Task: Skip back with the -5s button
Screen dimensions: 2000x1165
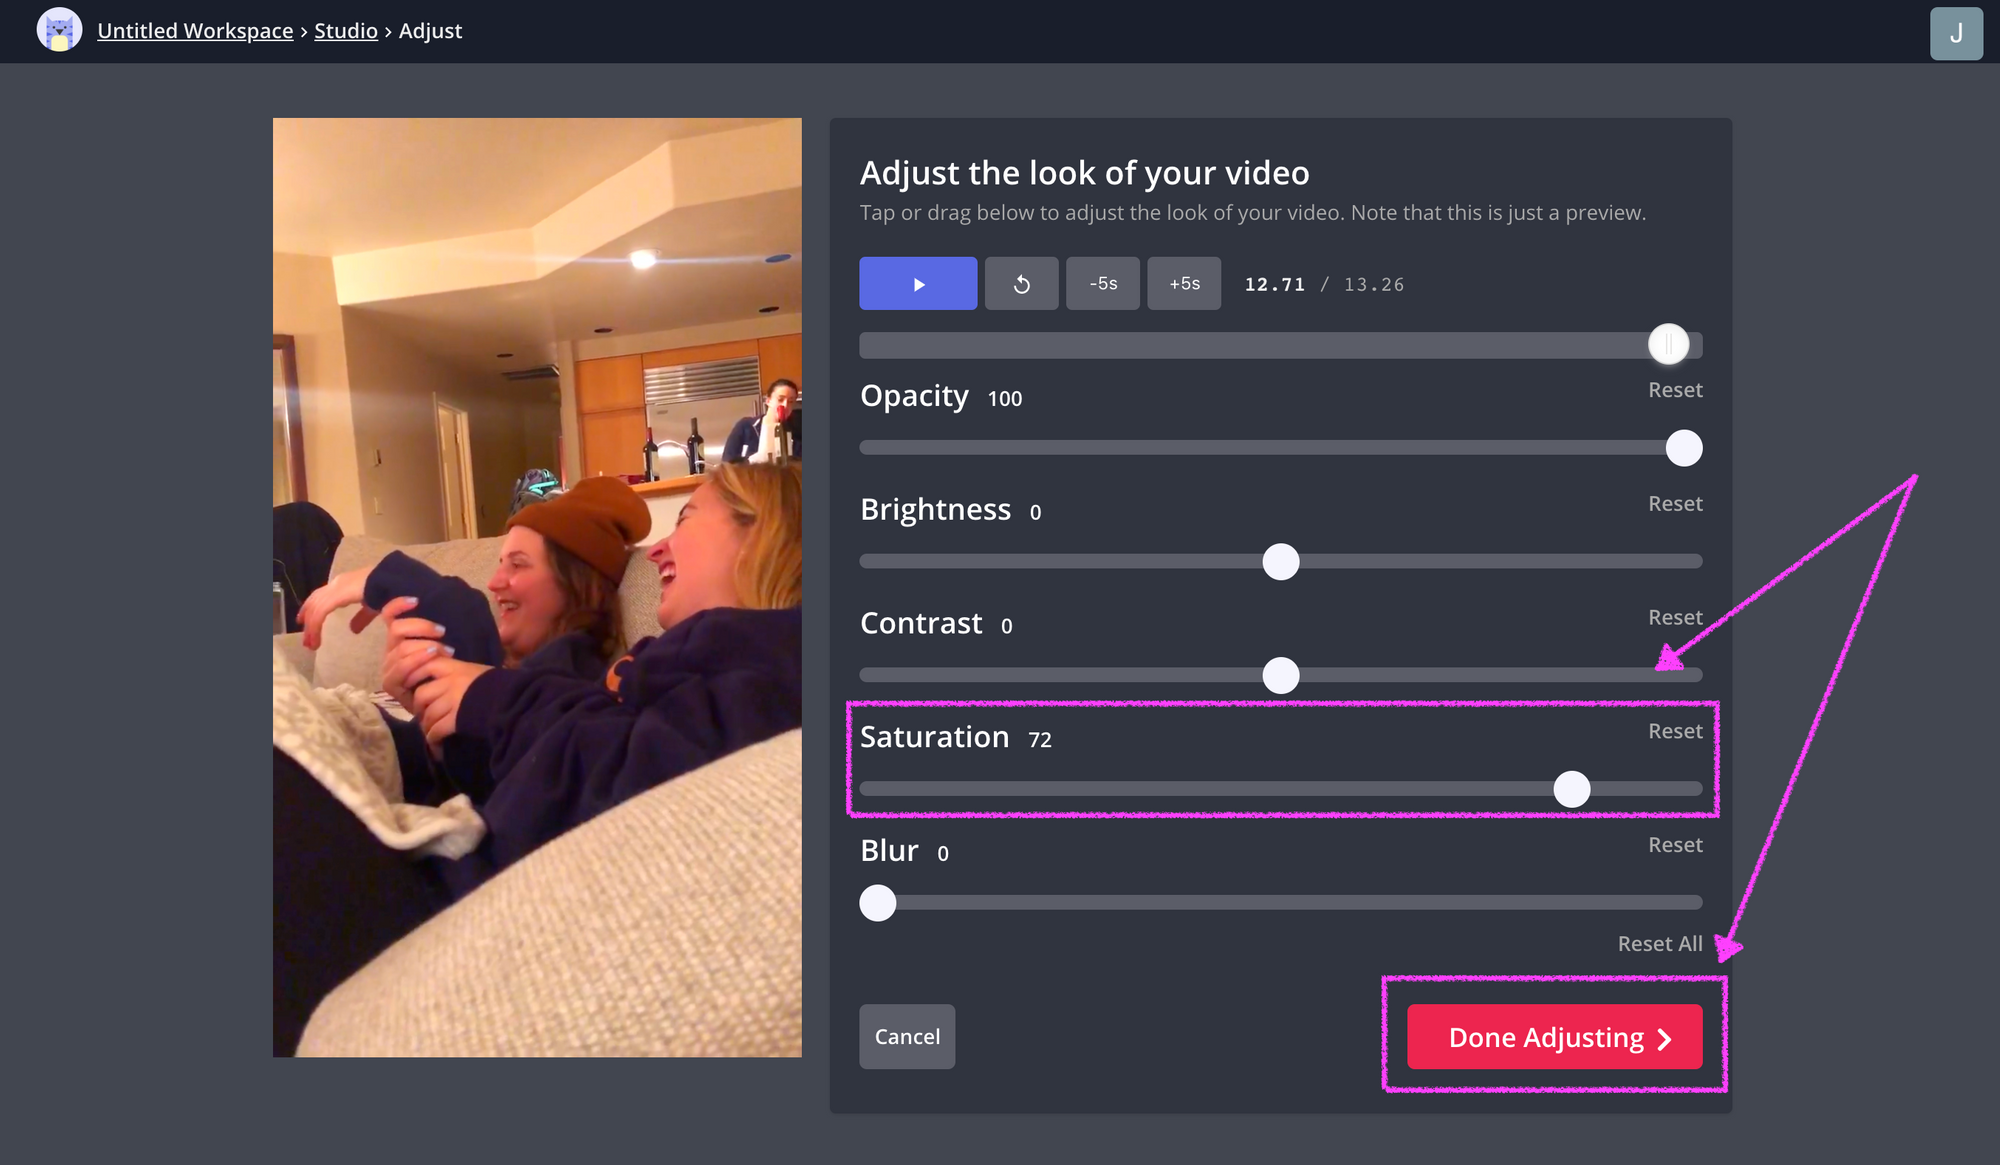Action: [1102, 284]
